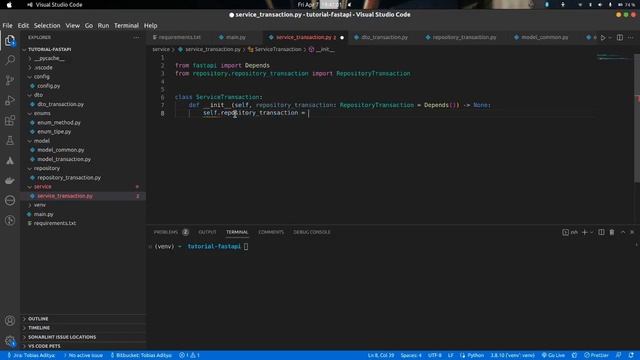Viewport: 640px width, 360px height.
Task: Kill terminal with trash icon
Action: pos(612,232)
